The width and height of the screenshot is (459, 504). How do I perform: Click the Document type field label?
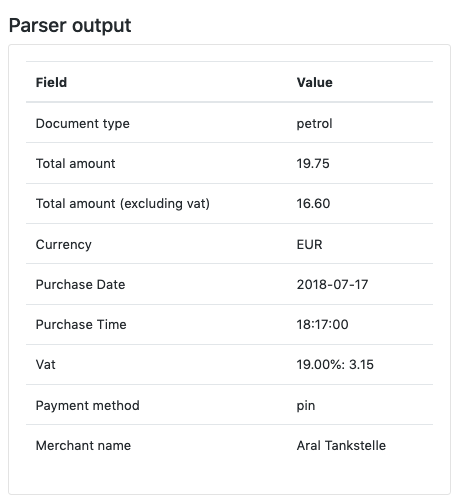pyautogui.click(x=83, y=124)
